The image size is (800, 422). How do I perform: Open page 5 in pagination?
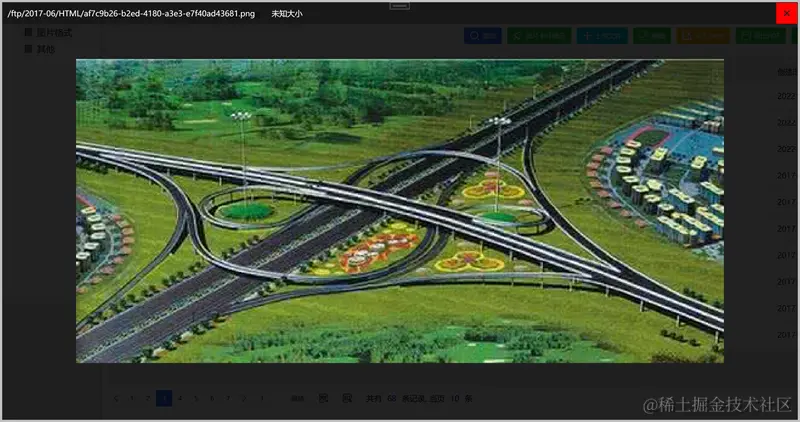point(196,399)
